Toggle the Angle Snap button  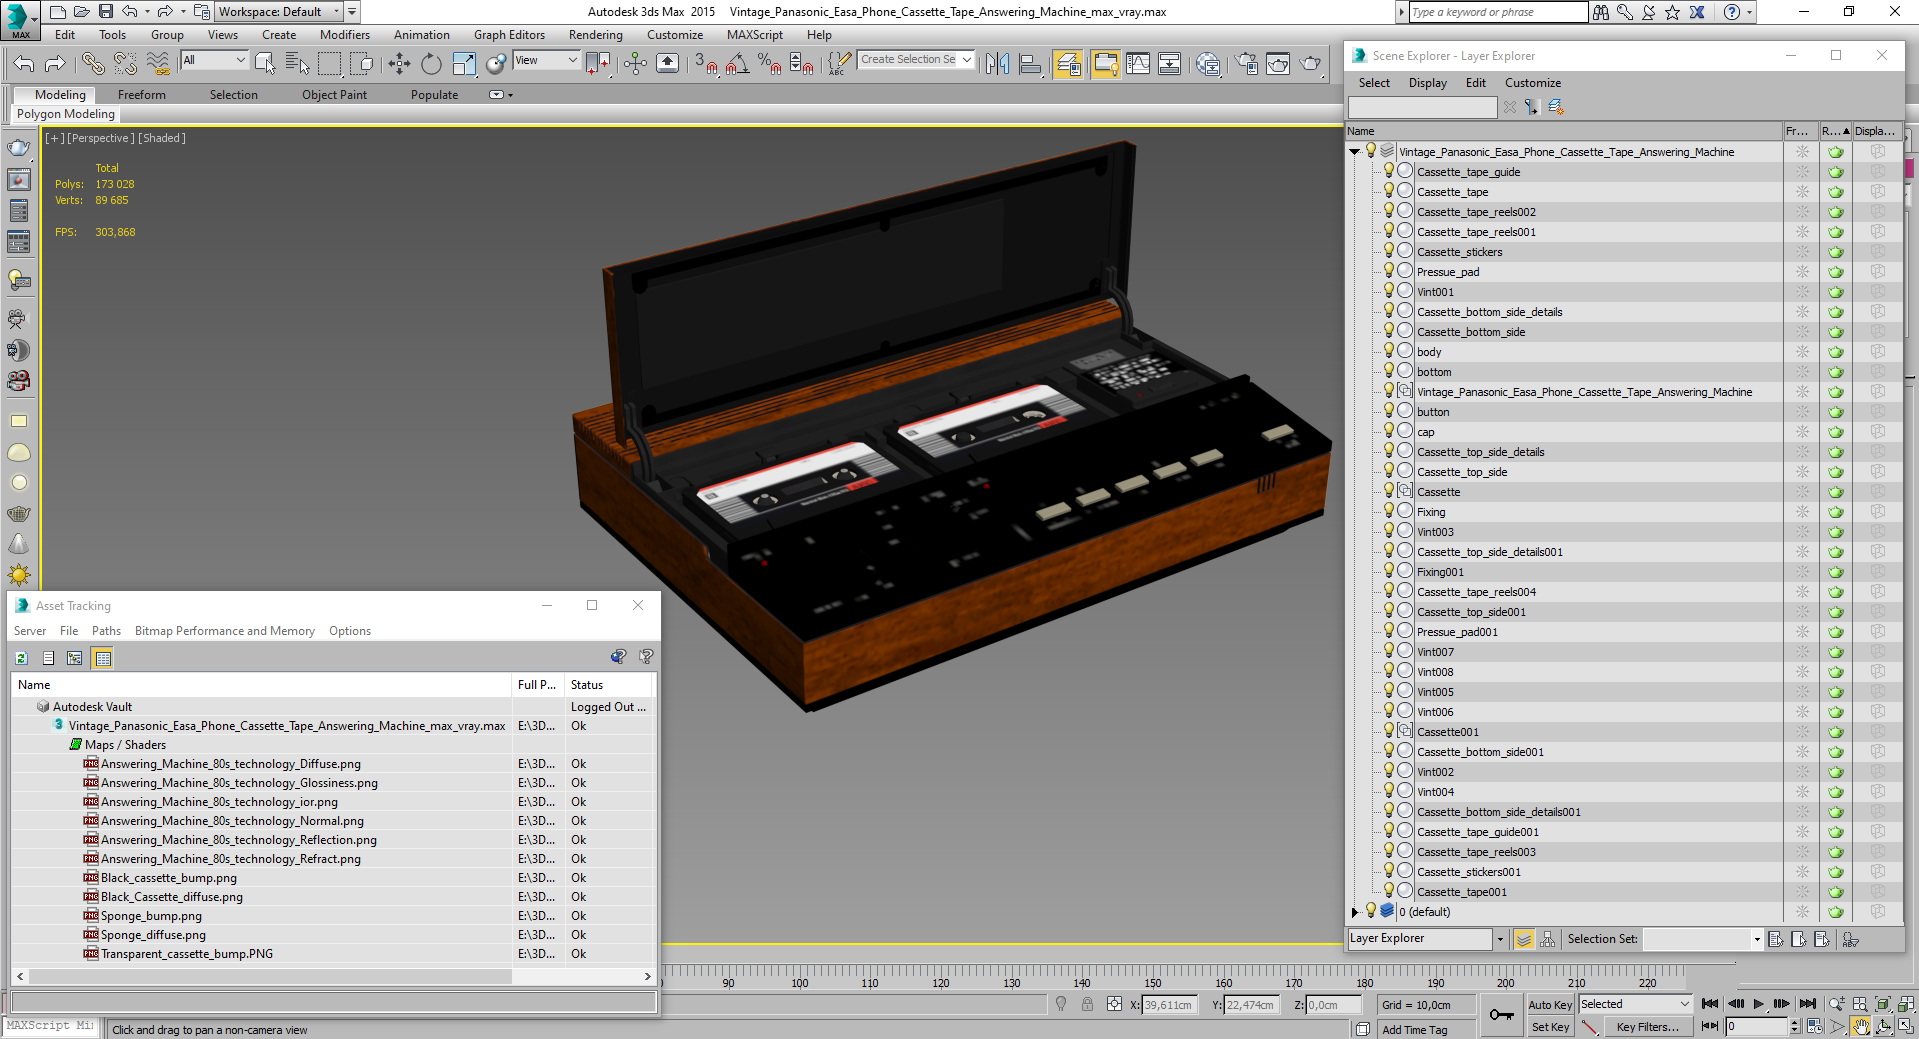pos(738,64)
